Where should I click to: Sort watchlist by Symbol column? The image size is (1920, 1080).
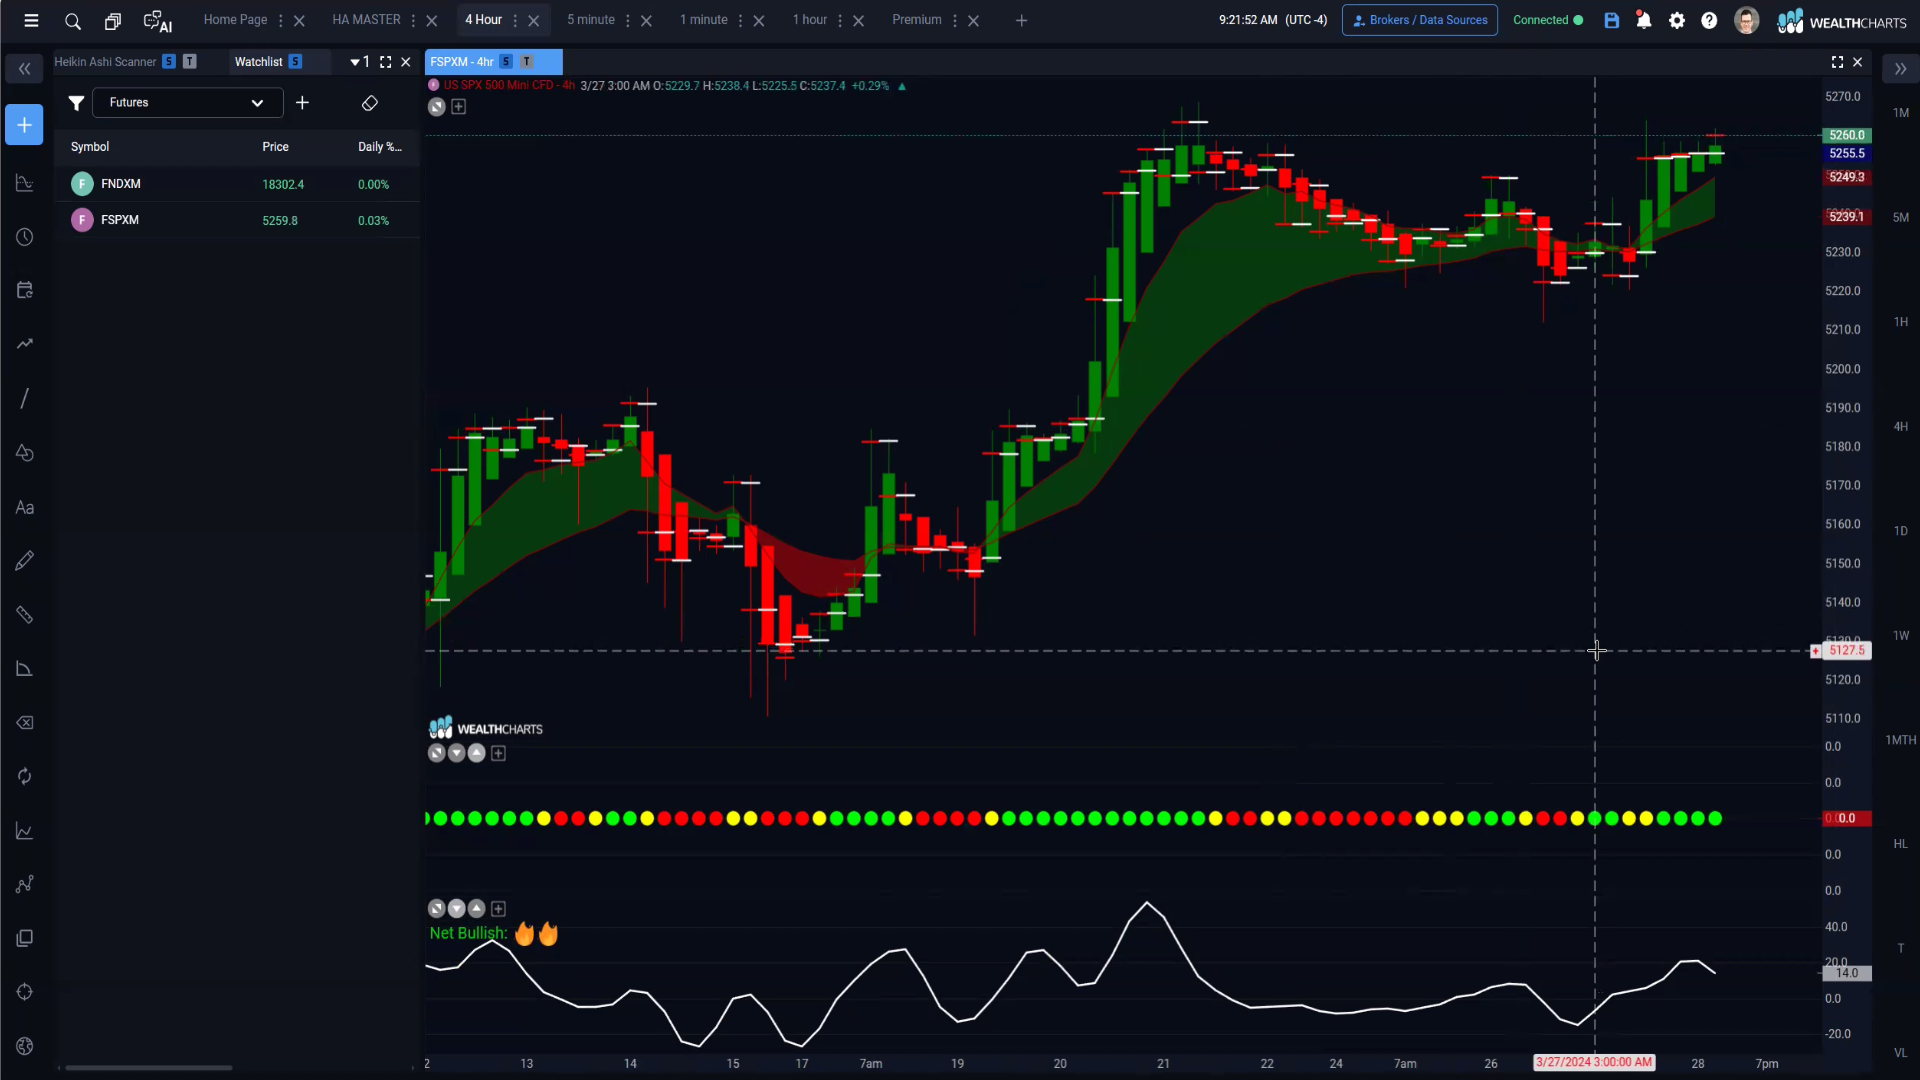(90, 147)
